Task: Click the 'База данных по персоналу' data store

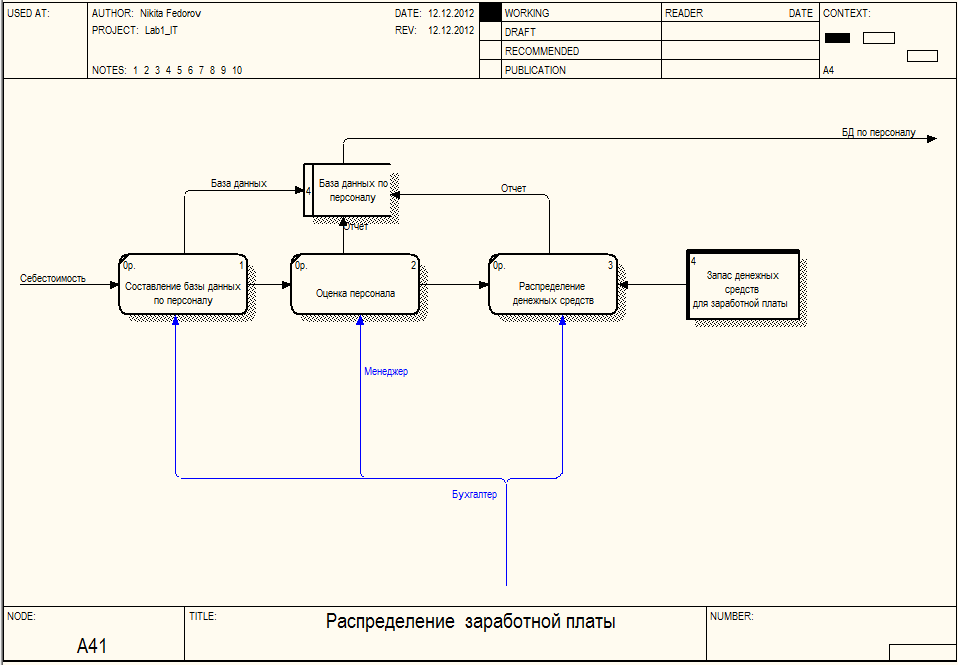Action: click(348, 190)
